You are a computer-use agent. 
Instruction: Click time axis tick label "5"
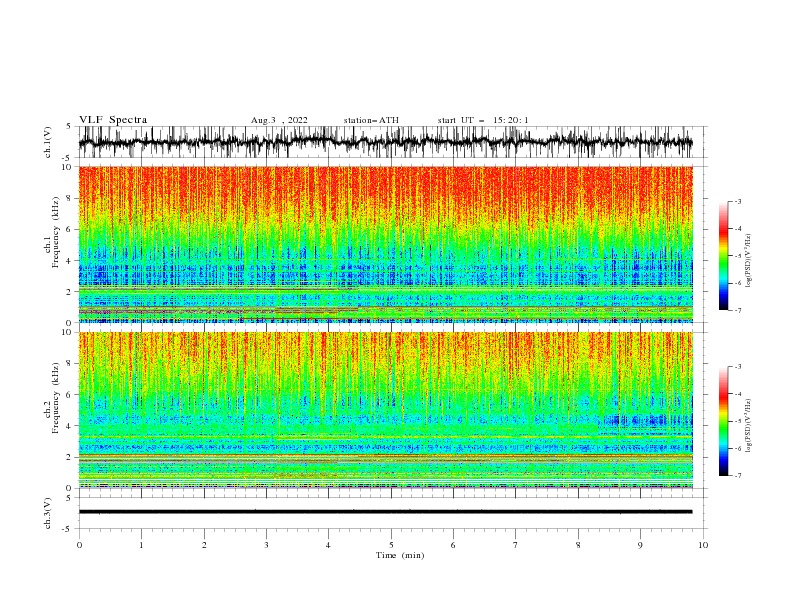[391, 545]
